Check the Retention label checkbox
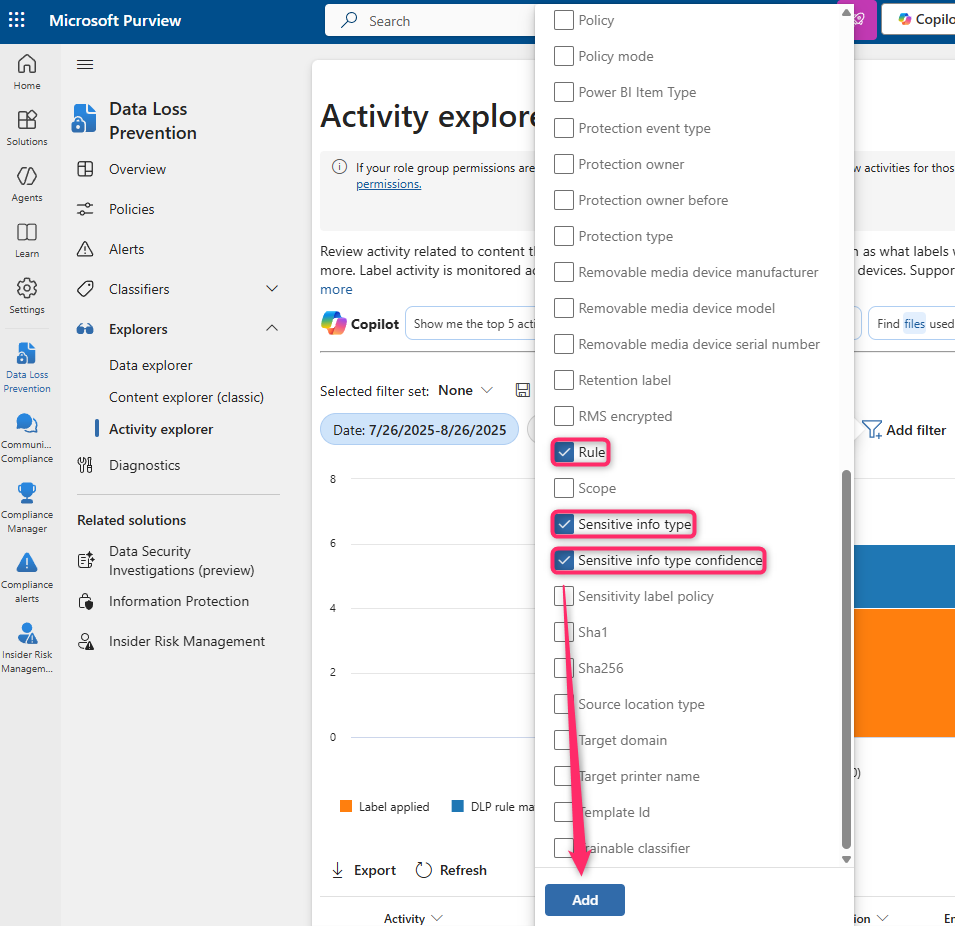 (564, 381)
